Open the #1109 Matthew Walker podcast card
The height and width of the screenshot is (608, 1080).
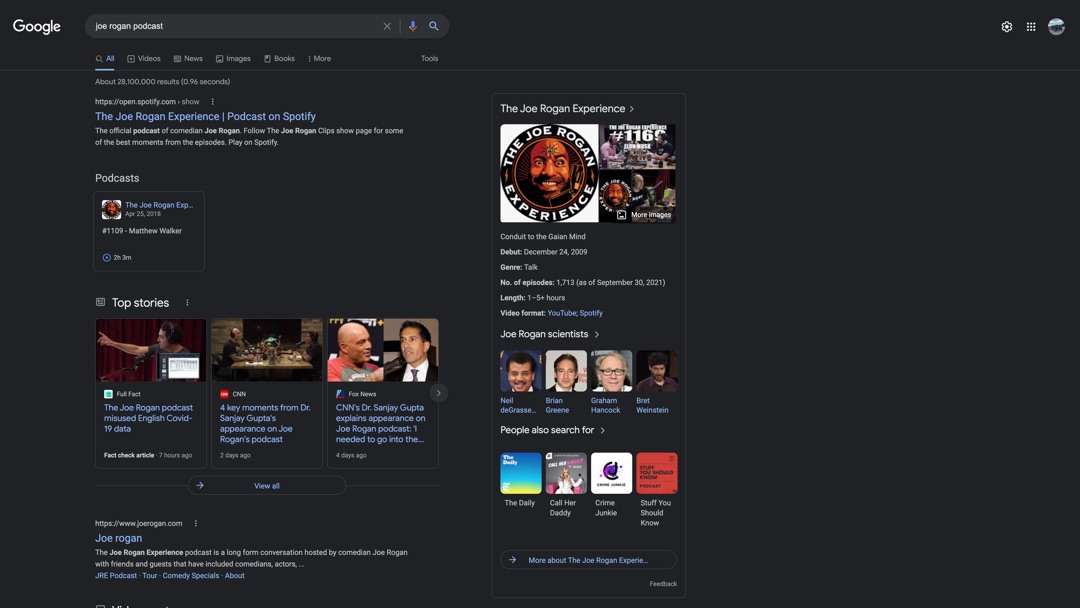[149, 231]
